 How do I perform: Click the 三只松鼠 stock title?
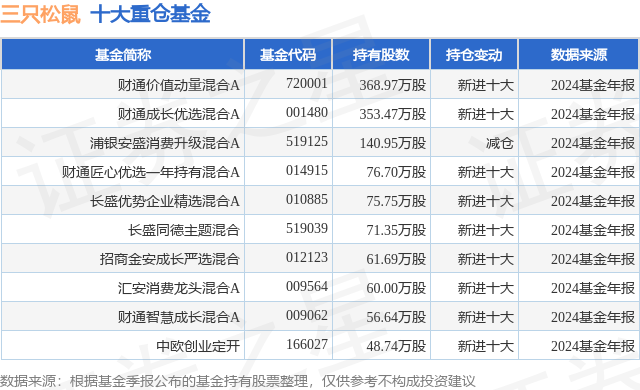[40, 14]
